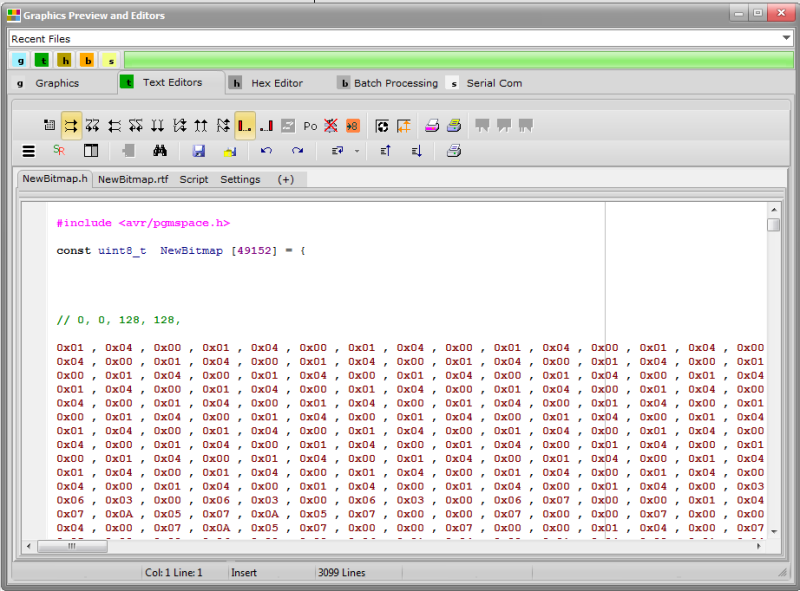Click the red crossed-out icon
The width and height of the screenshot is (800, 591).
[x=331, y=126]
